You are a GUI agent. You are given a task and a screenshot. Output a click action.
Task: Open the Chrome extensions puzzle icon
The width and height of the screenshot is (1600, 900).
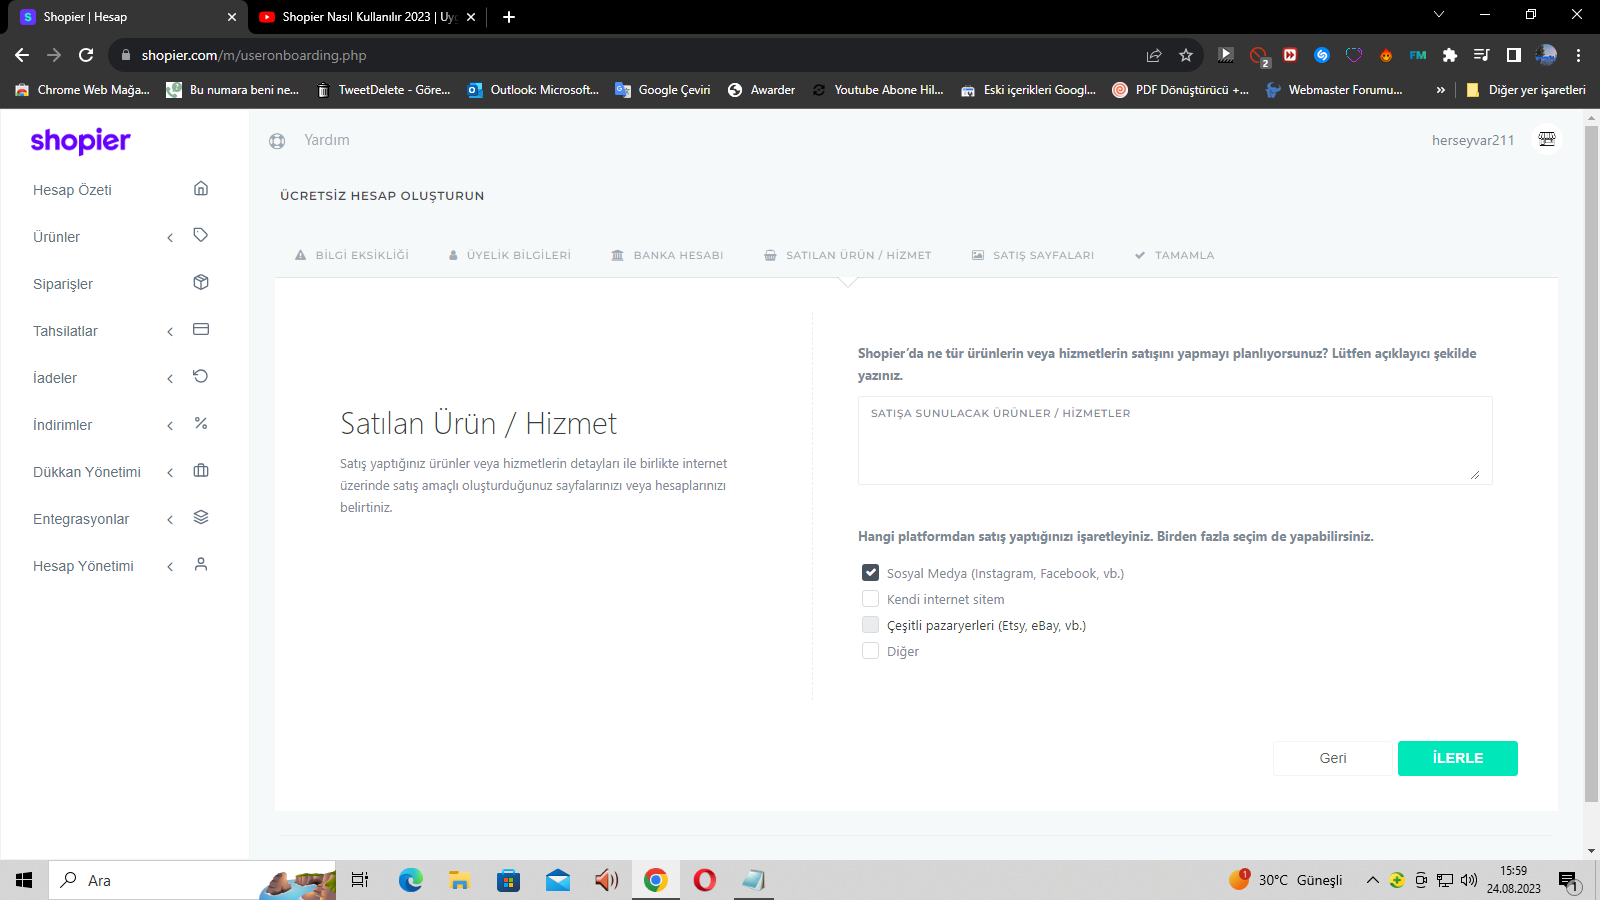[x=1450, y=55]
